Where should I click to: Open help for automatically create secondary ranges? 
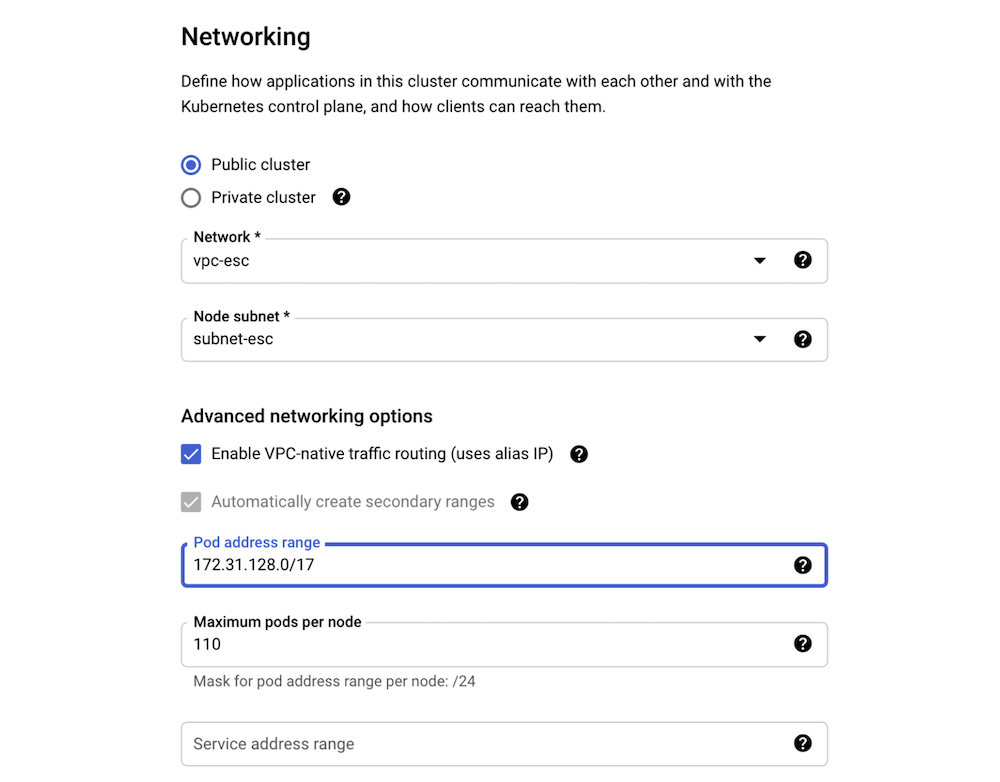click(x=519, y=502)
